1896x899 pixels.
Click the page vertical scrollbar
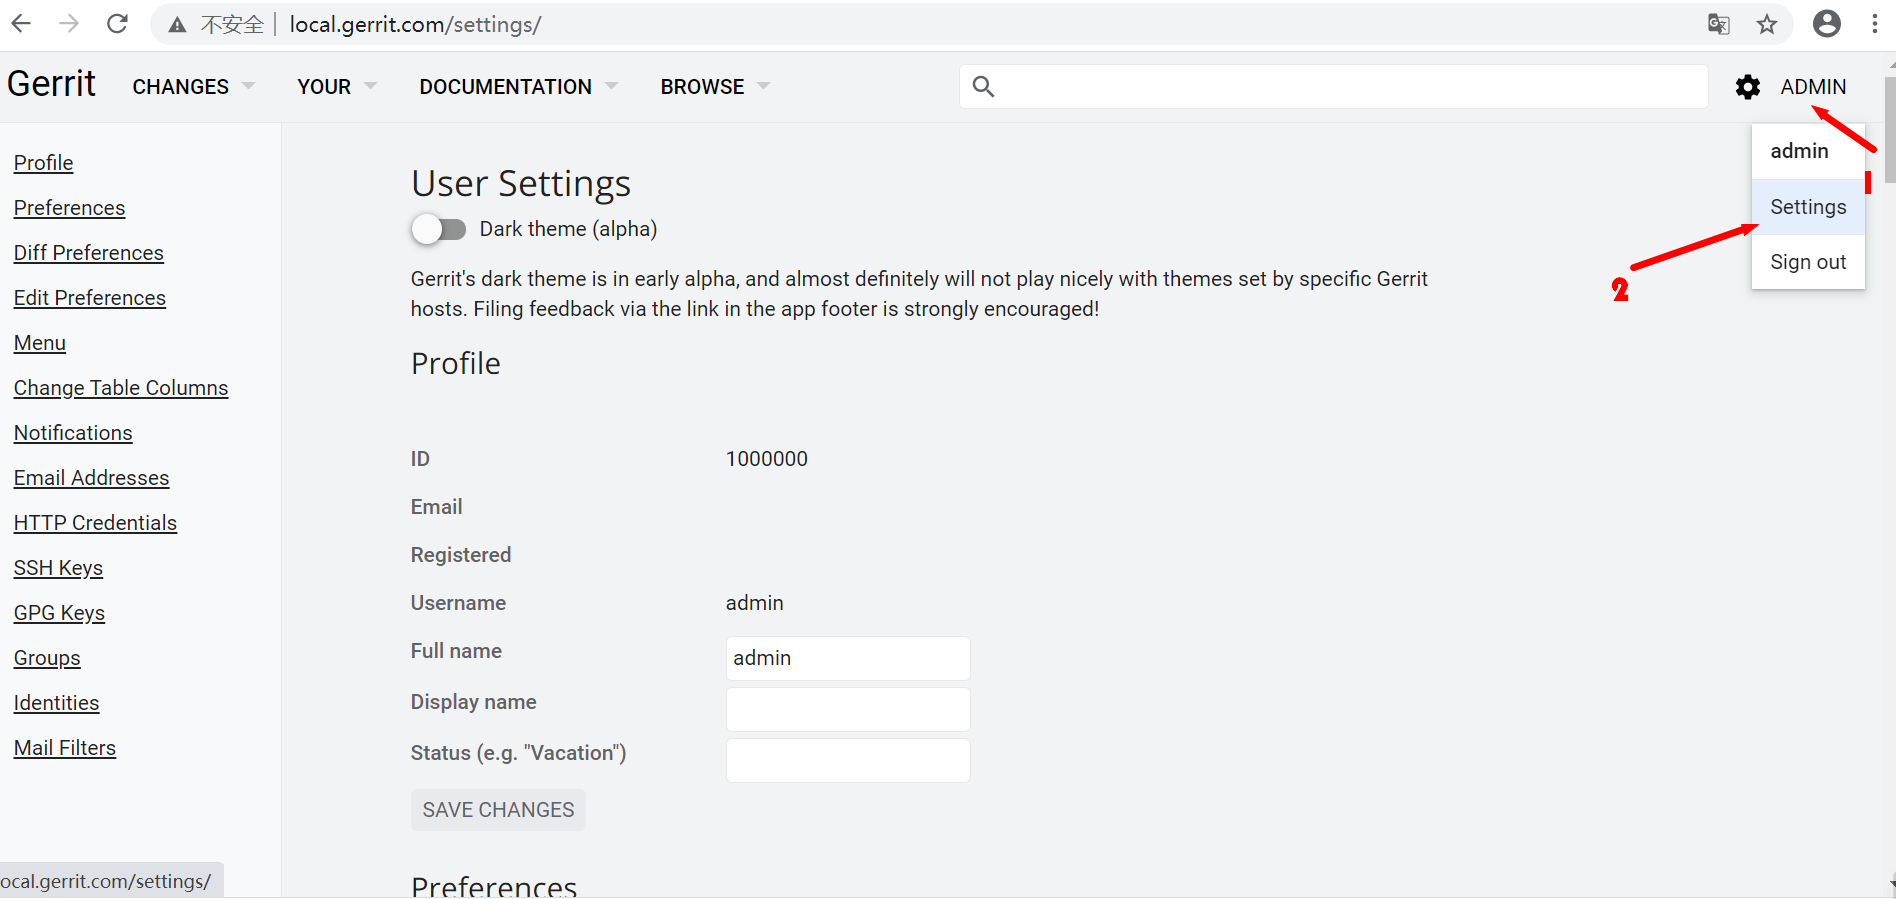(1890, 130)
